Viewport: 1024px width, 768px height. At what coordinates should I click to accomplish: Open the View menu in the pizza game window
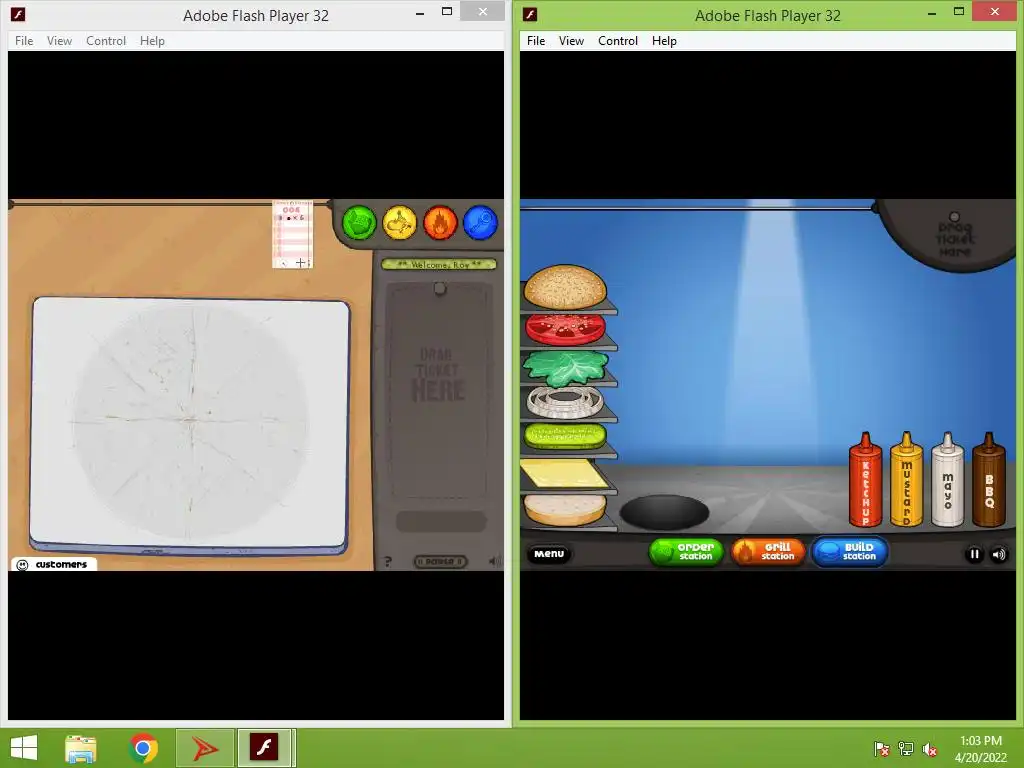[59, 40]
